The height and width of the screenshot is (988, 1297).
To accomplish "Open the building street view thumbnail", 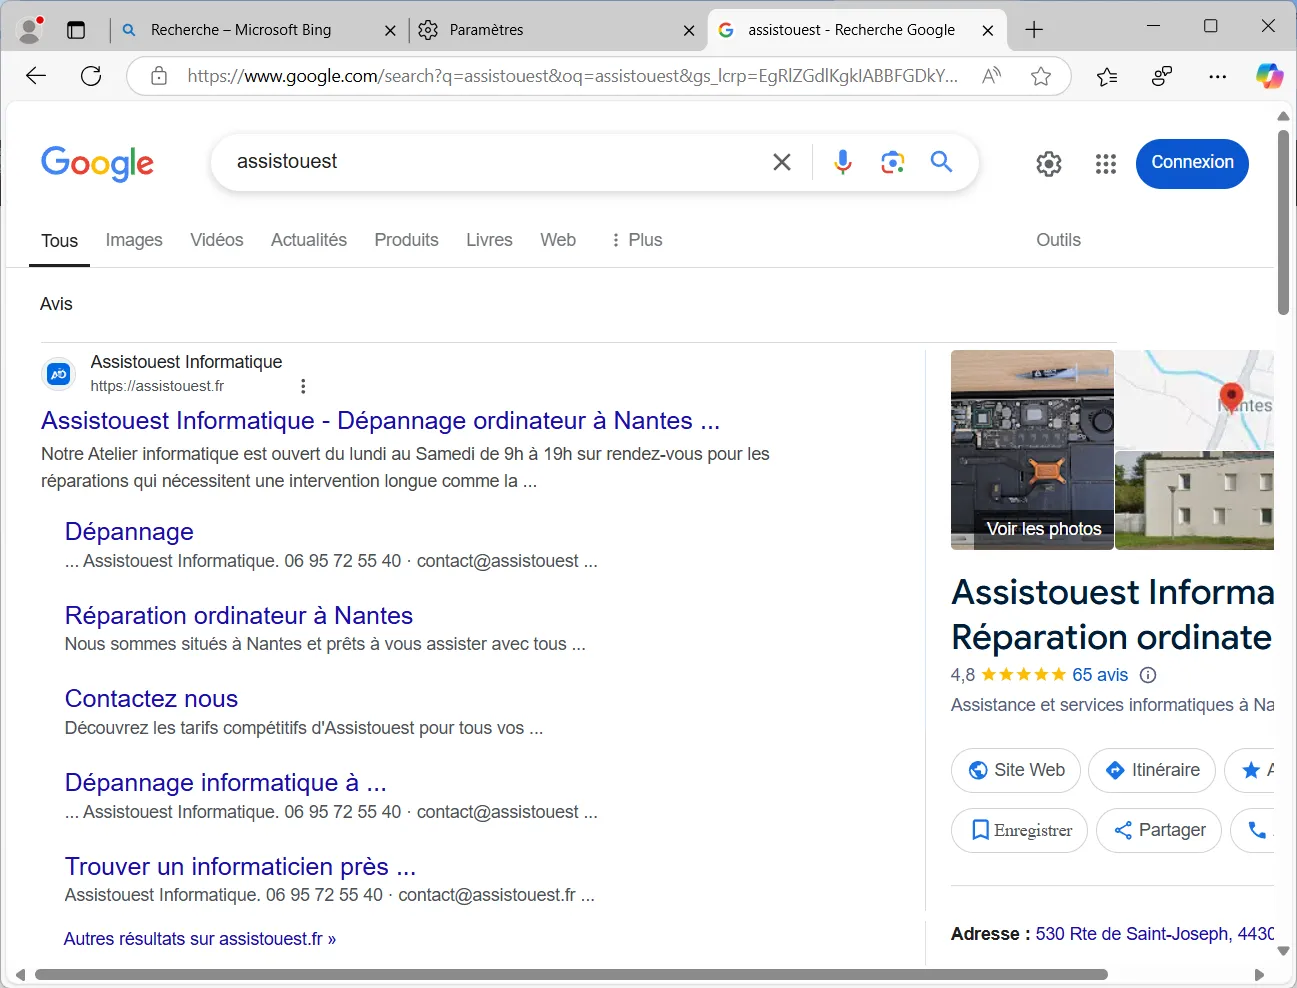I will point(1195,501).
